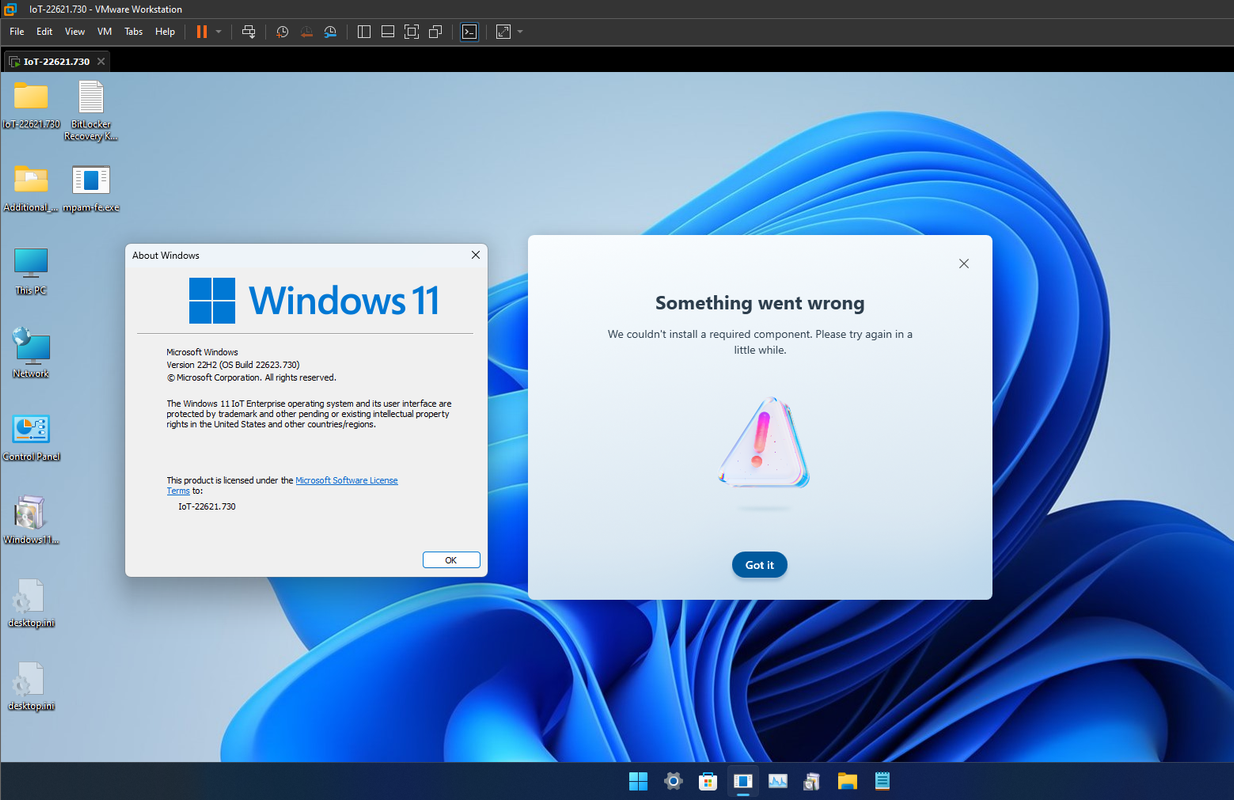Open the Windows Start menu
The height and width of the screenshot is (800, 1234).
(638, 781)
